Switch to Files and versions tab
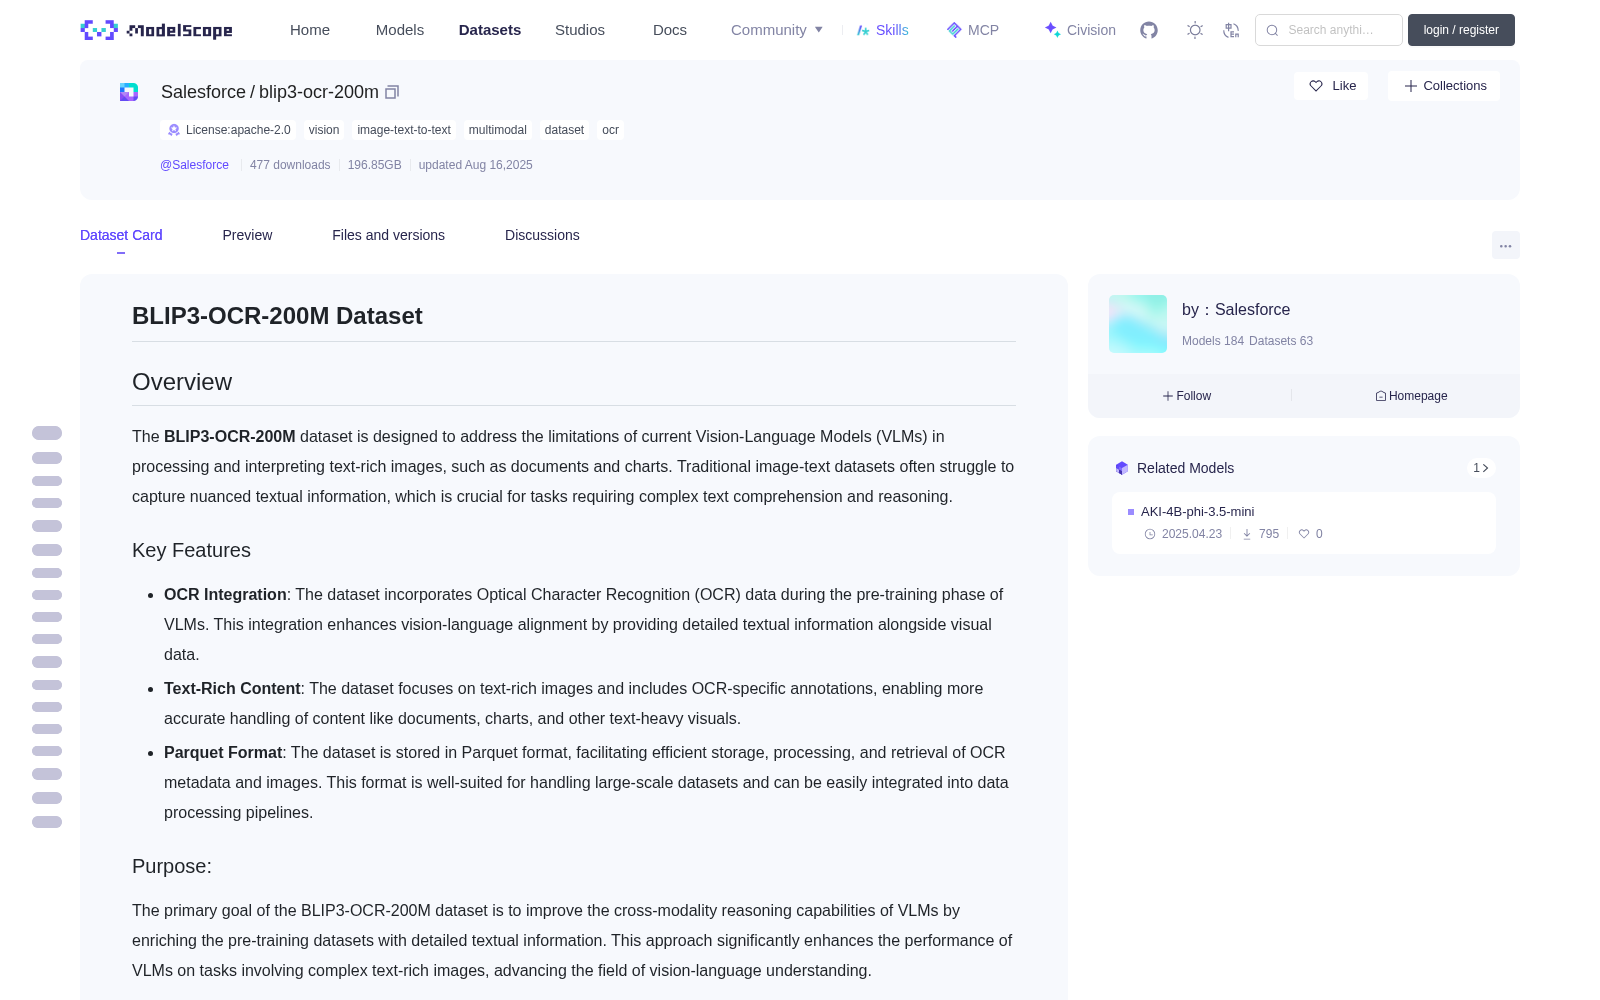This screenshot has width=1600, height=1000. pyautogui.click(x=388, y=235)
